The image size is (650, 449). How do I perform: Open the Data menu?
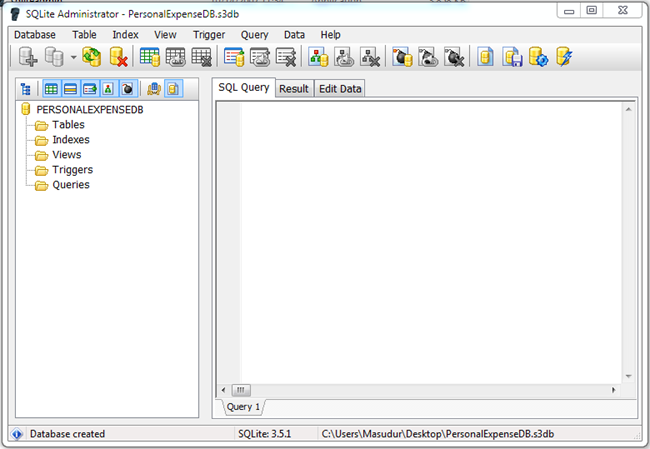coord(294,35)
